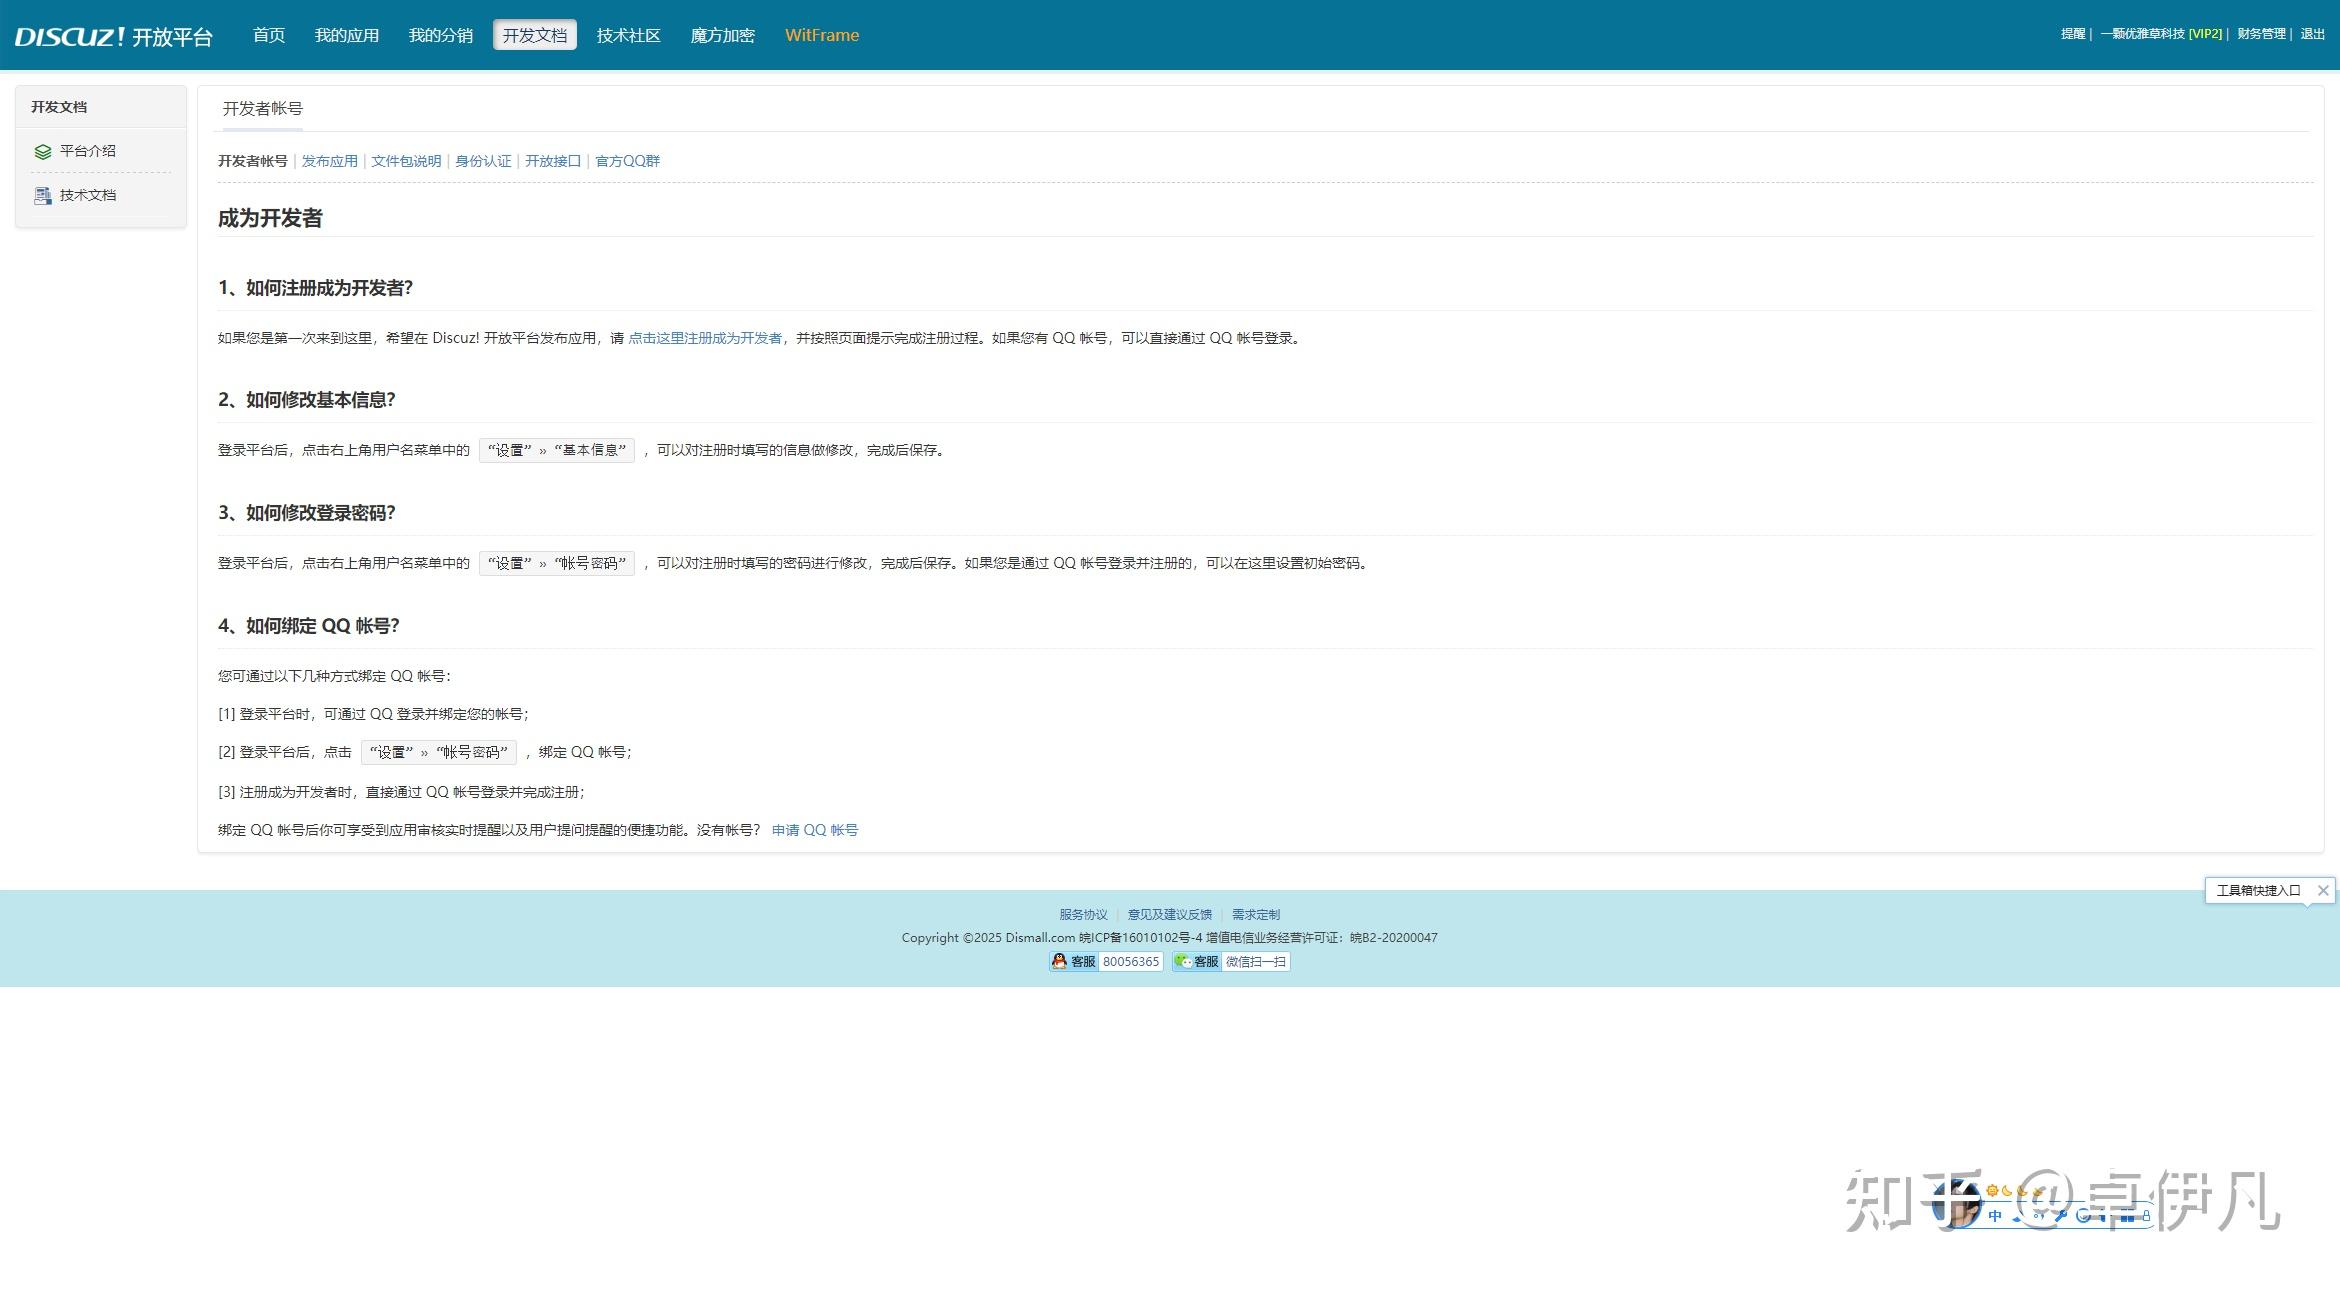
Task: Close the 工具箱快捷入口 popup with X
Action: 2323,890
